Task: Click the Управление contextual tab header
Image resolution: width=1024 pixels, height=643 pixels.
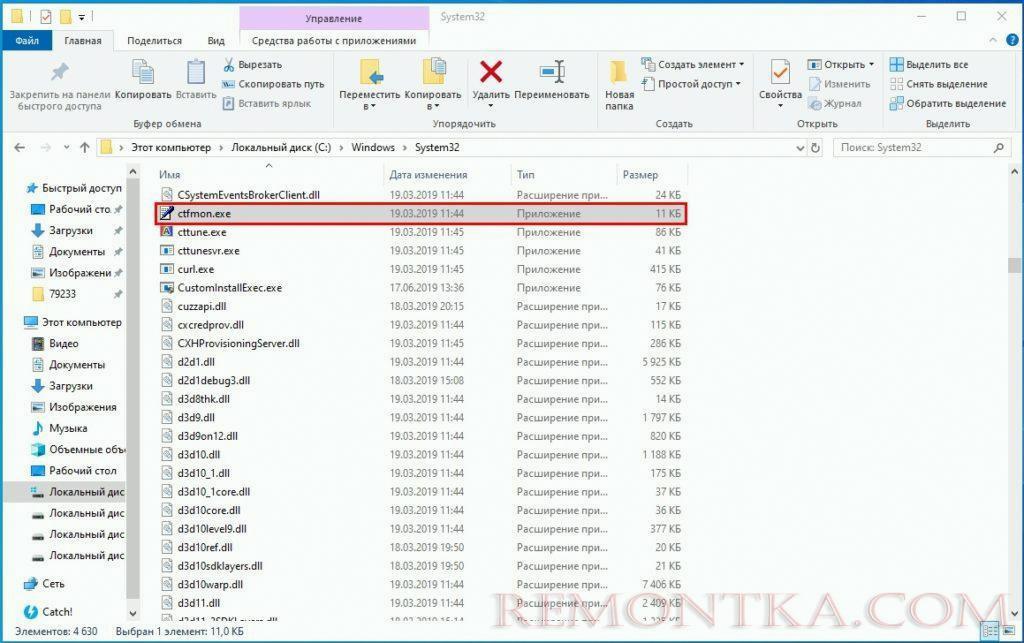Action: tap(334, 18)
